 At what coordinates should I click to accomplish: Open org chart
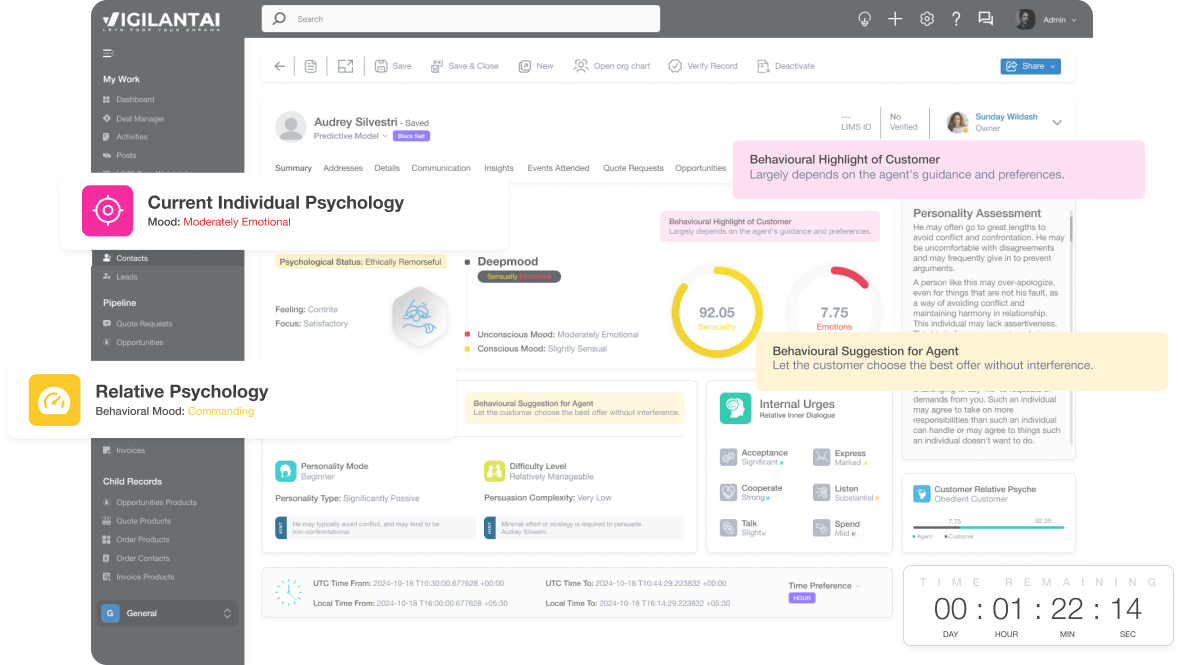[x=612, y=66]
